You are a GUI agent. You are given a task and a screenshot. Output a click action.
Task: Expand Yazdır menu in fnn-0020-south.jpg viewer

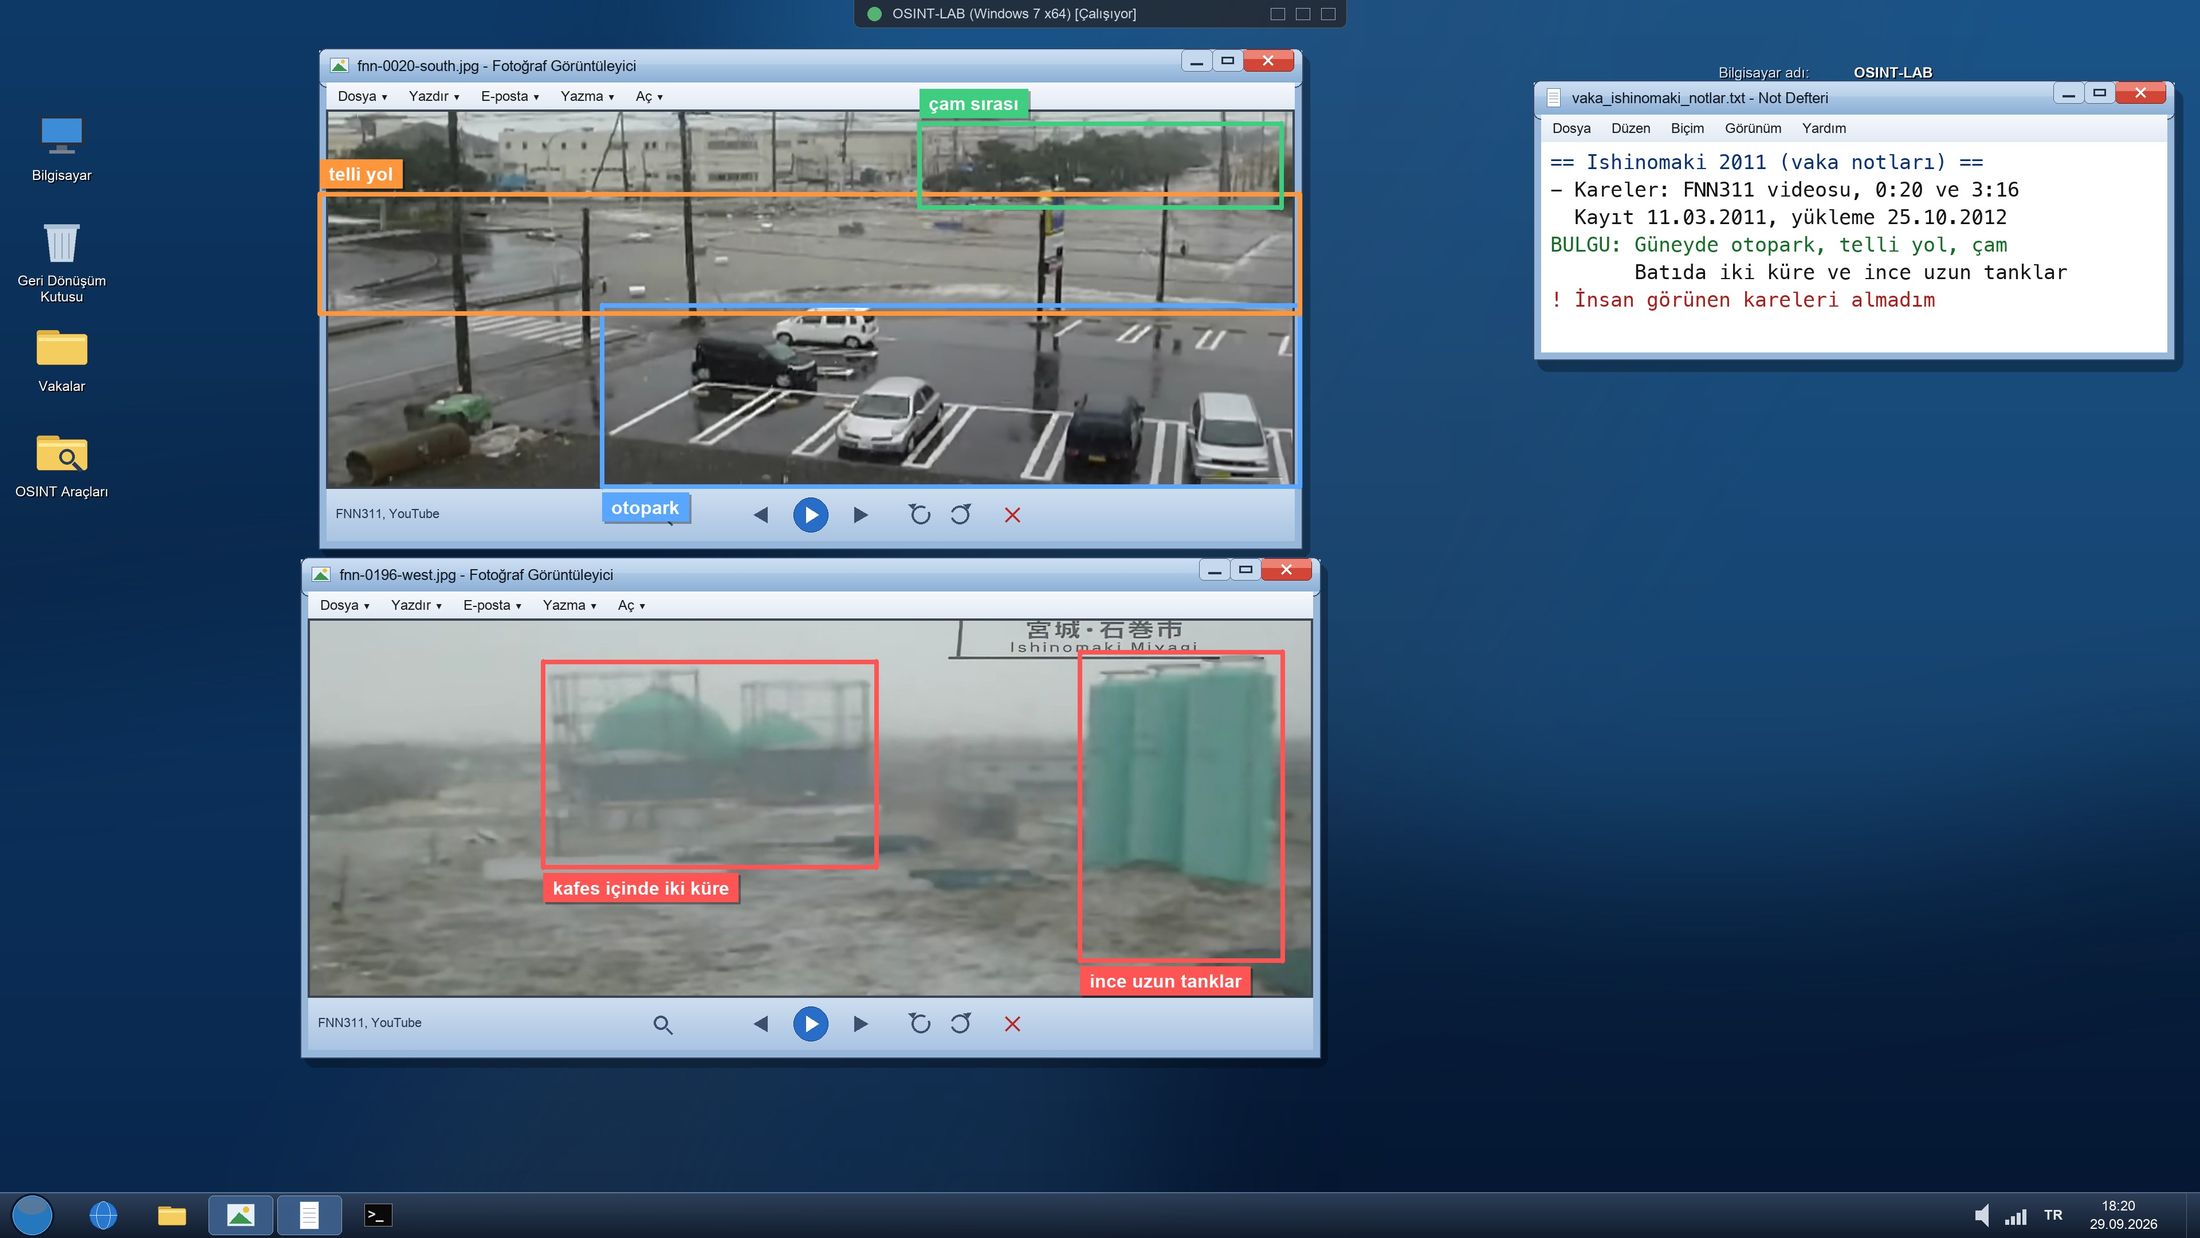click(434, 96)
